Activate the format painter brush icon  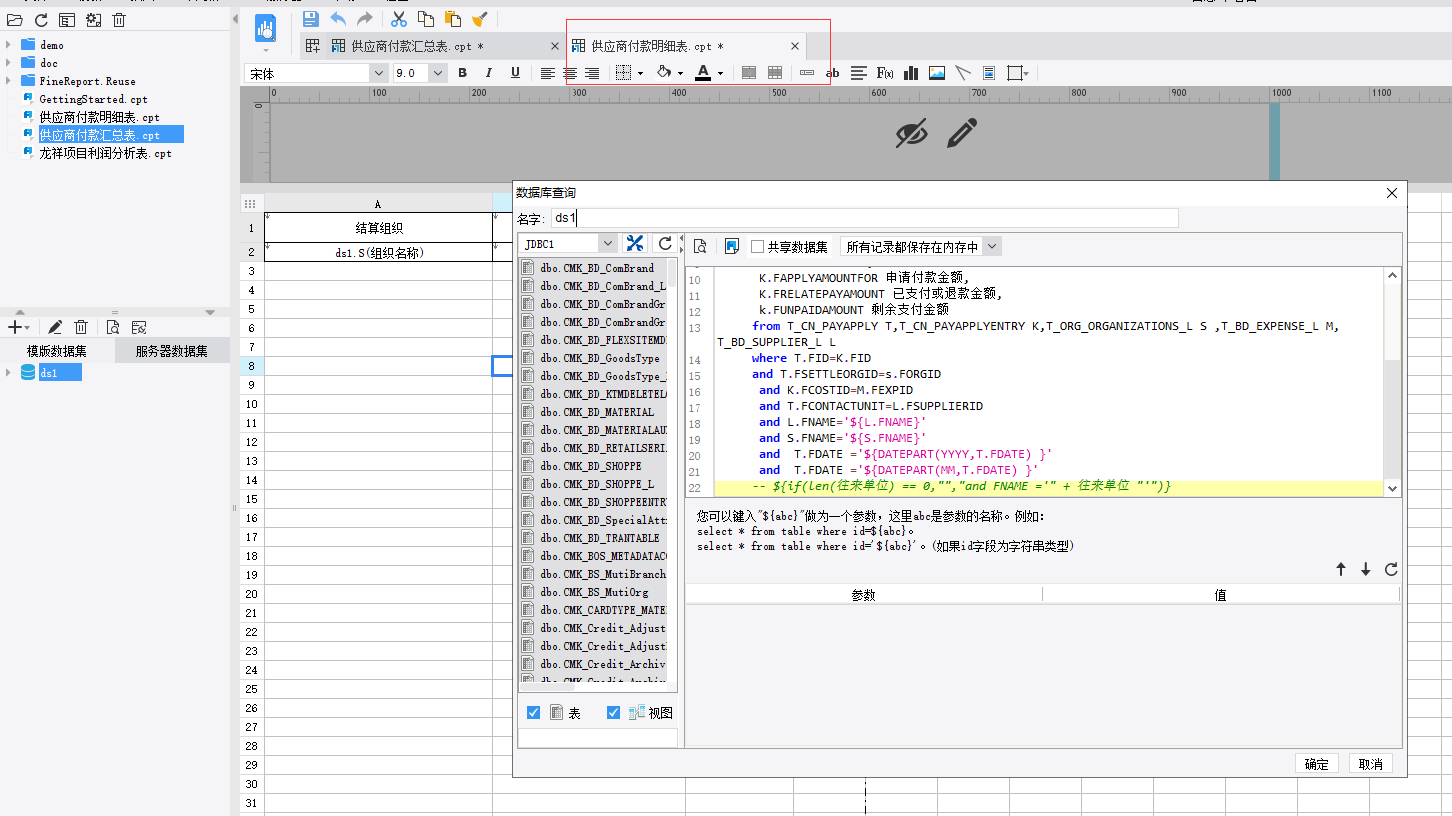(480, 19)
